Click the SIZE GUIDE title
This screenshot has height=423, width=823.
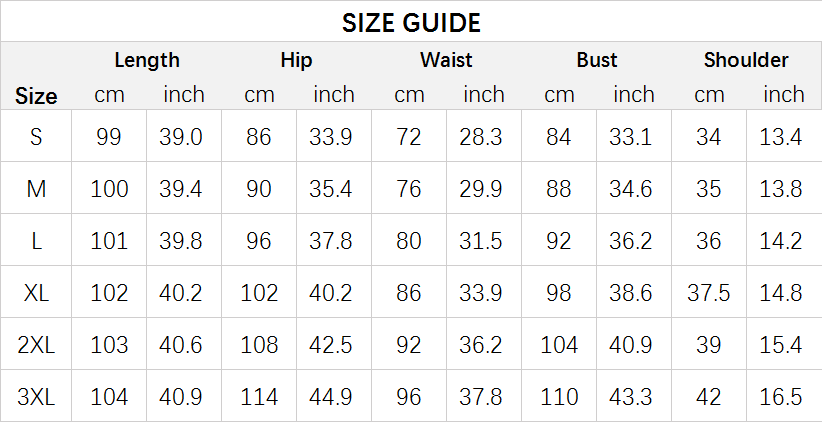coord(411,22)
